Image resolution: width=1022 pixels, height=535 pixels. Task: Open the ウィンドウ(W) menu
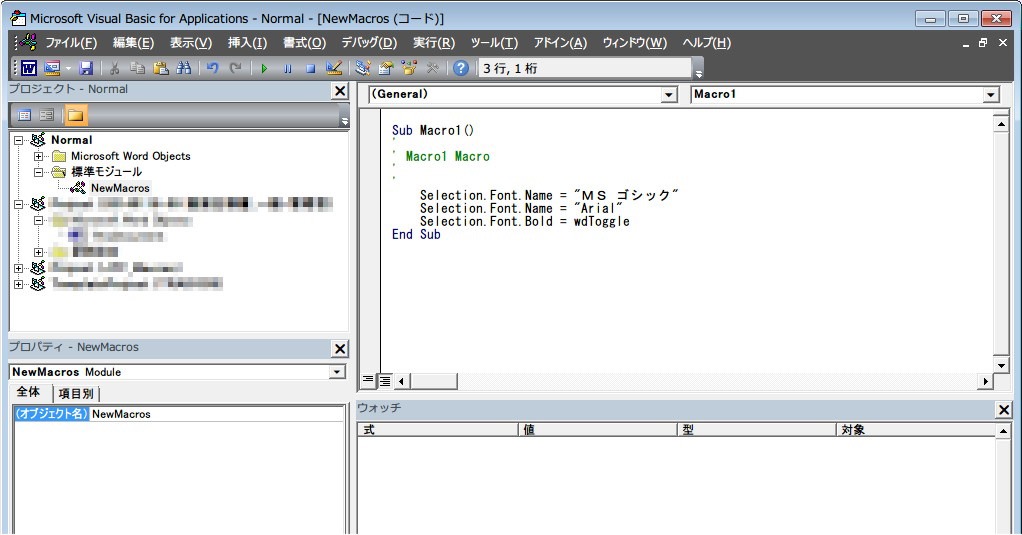tap(635, 43)
